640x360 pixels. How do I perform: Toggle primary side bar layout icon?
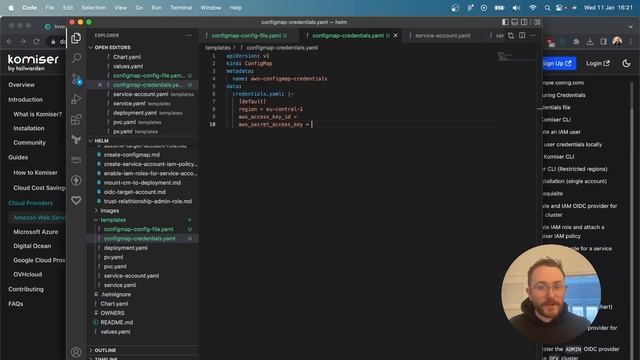pos(505,22)
